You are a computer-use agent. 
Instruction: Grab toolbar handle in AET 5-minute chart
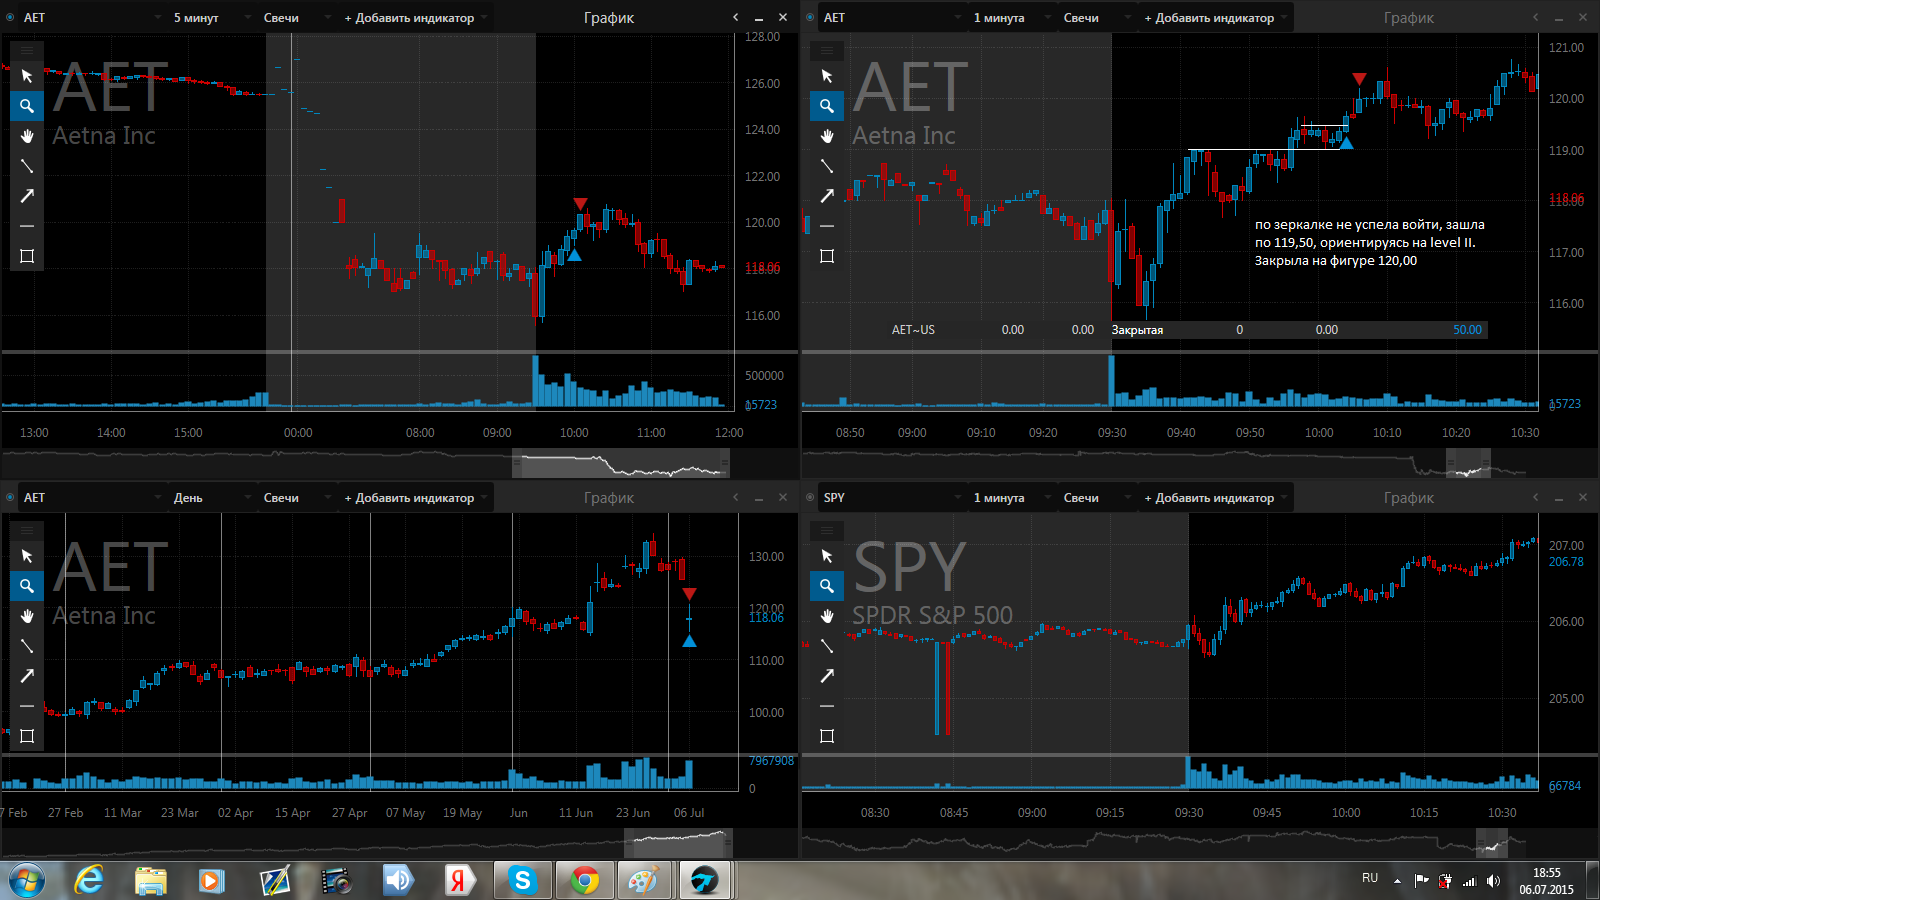(x=27, y=50)
